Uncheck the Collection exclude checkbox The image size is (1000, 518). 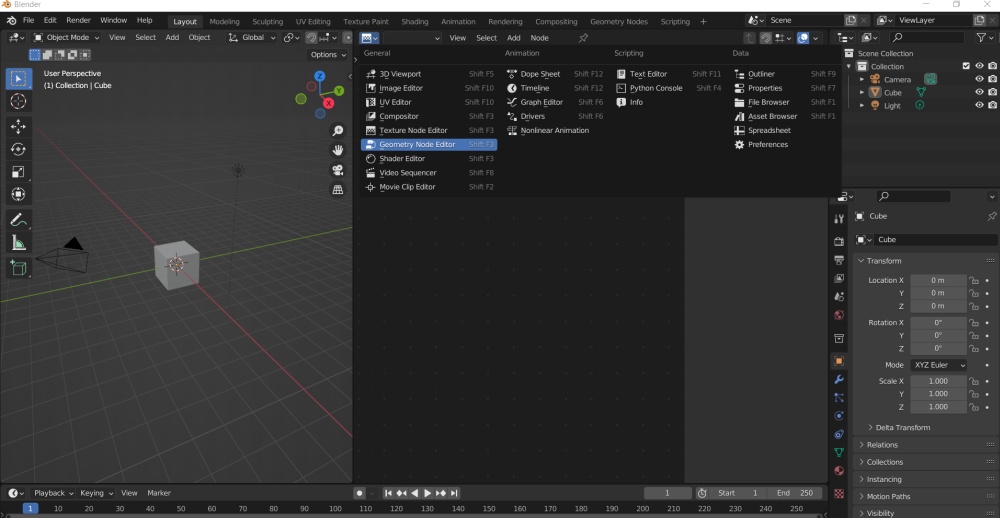point(966,66)
